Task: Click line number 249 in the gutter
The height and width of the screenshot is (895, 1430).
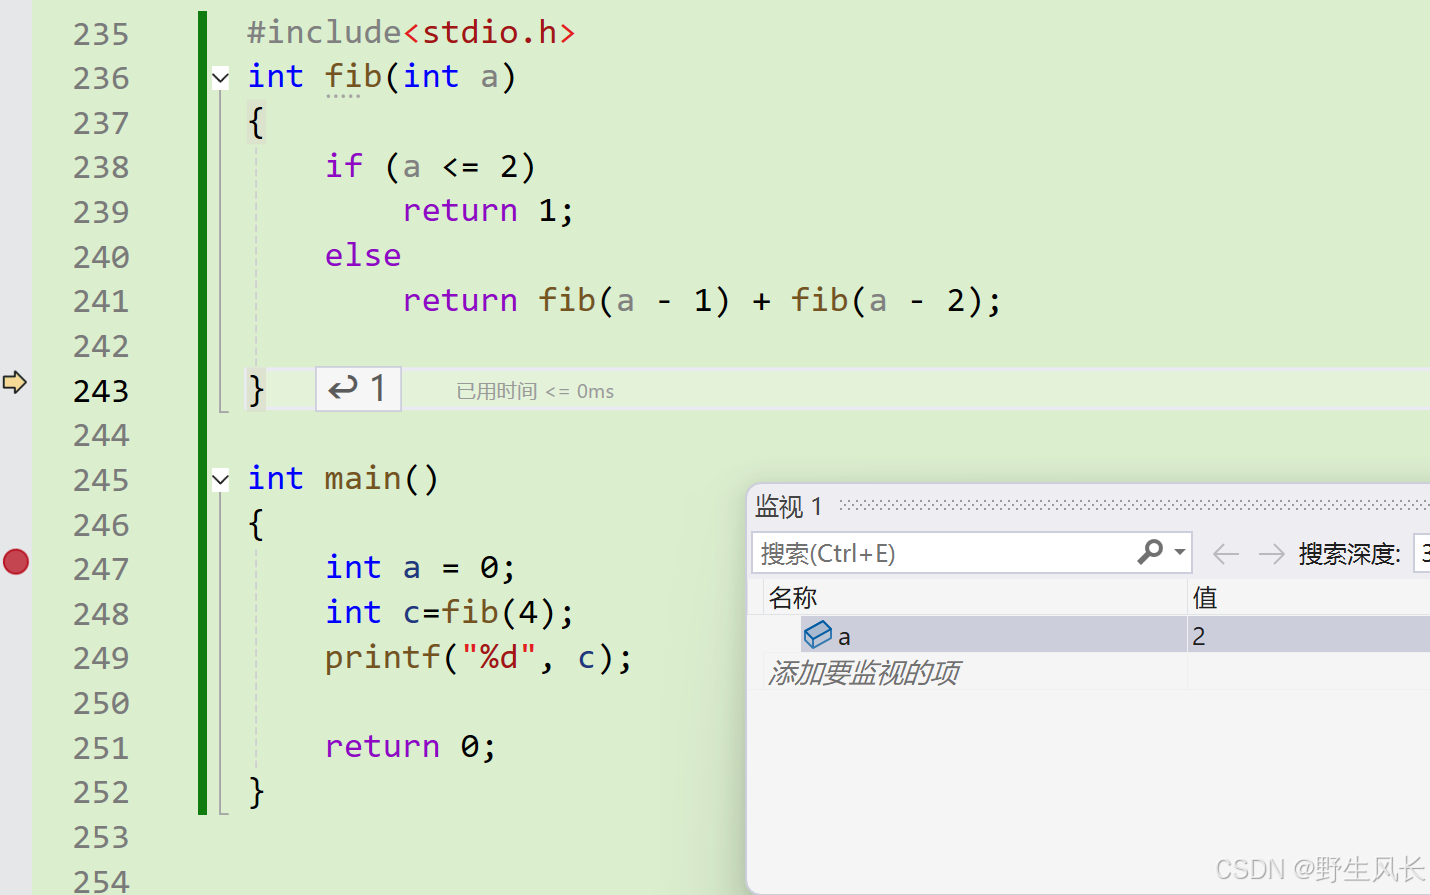Action: (x=101, y=658)
